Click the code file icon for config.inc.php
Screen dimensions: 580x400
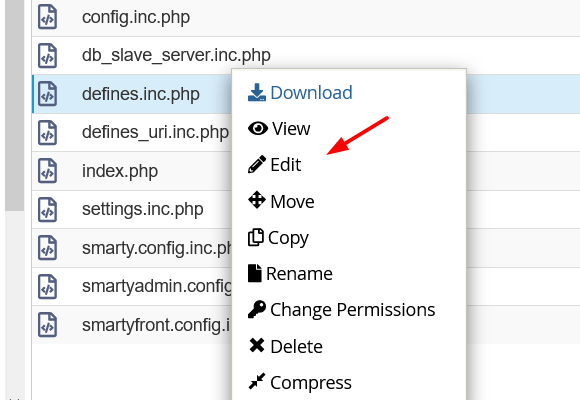(x=47, y=17)
